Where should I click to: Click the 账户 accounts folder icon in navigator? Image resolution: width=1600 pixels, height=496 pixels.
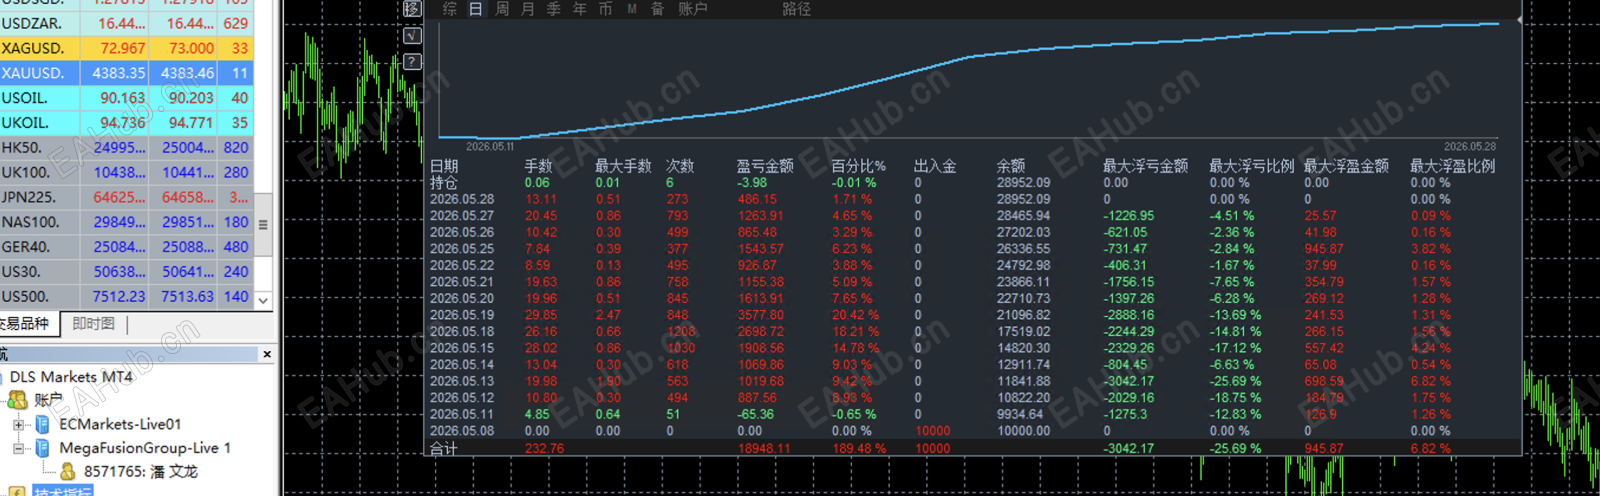point(18,400)
